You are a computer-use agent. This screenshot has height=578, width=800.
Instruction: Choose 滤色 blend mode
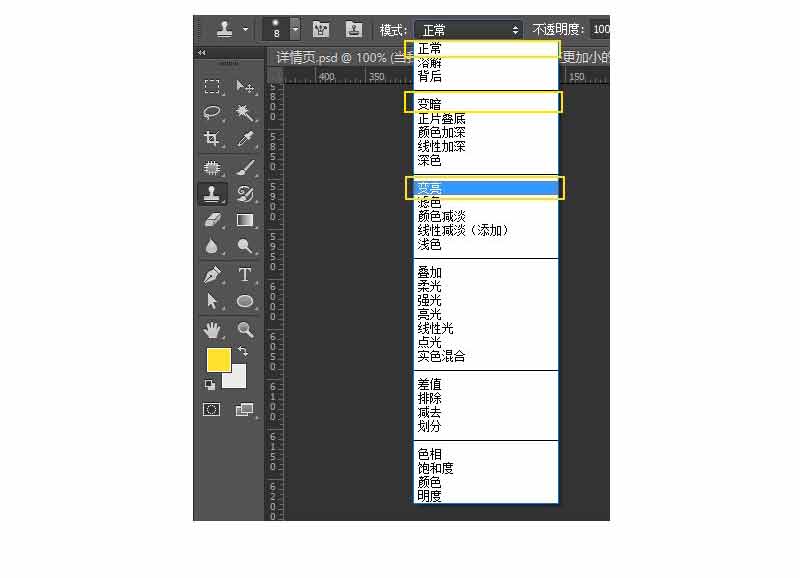coord(486,203)
